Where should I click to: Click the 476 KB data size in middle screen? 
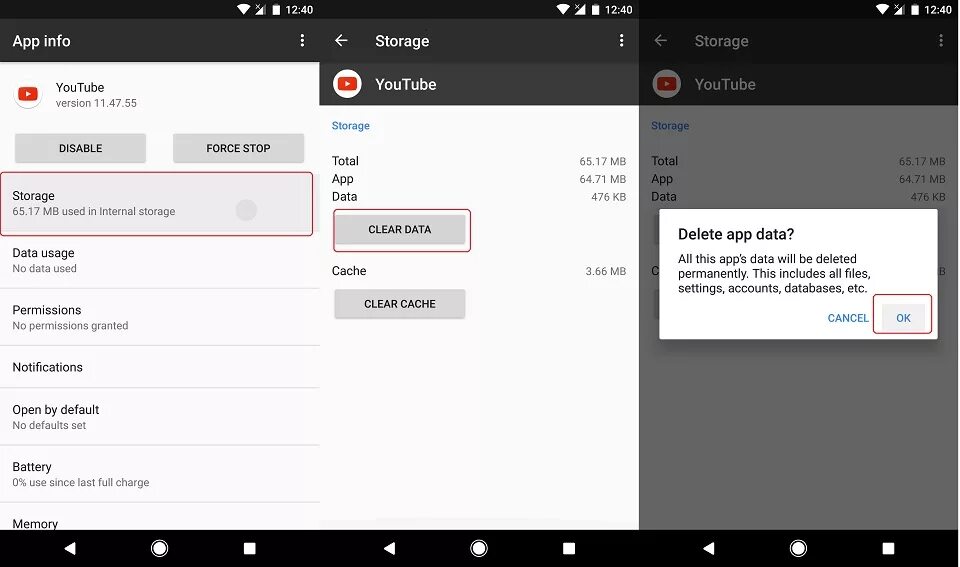608,197
